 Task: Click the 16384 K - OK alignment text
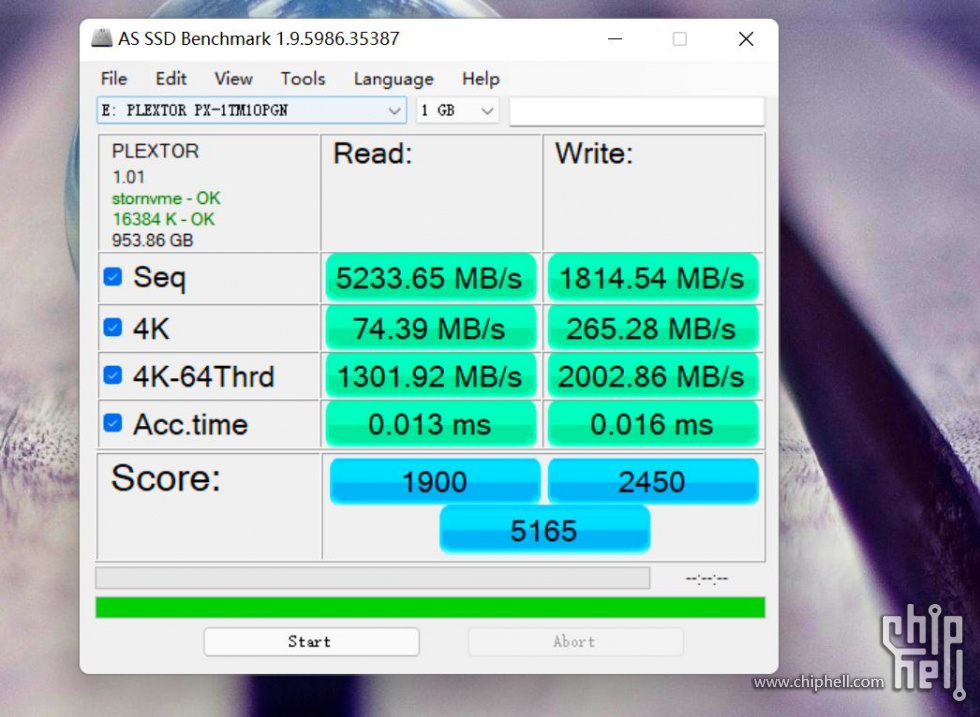click(163, 219)
